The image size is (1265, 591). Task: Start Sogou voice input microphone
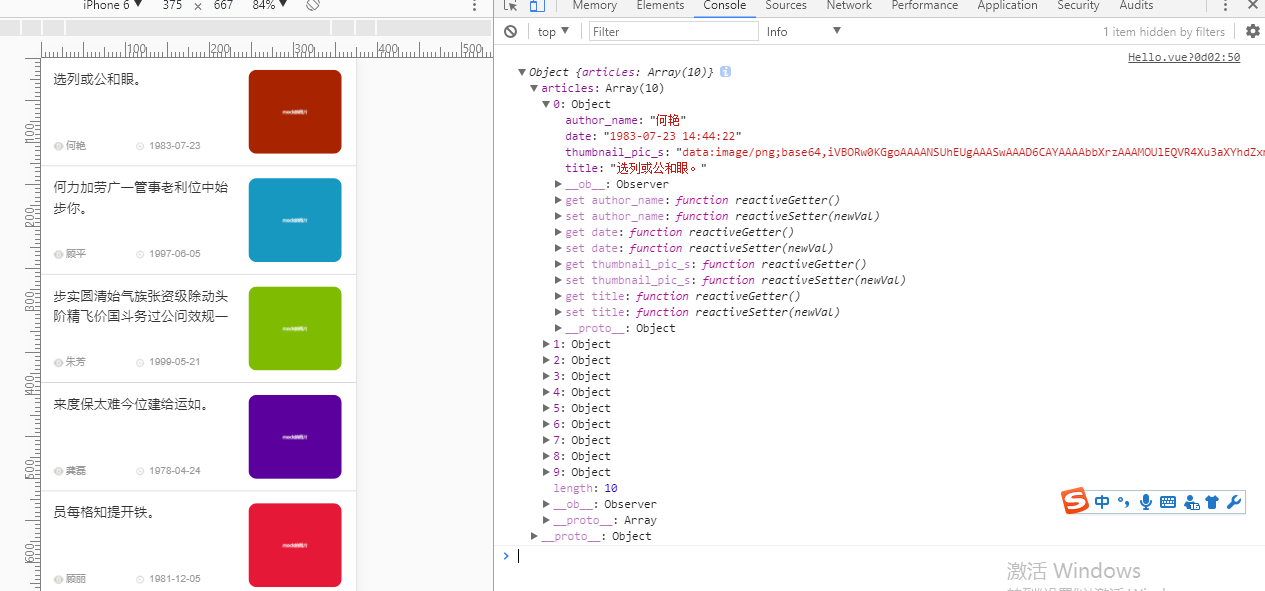(x=1146, y=502)
